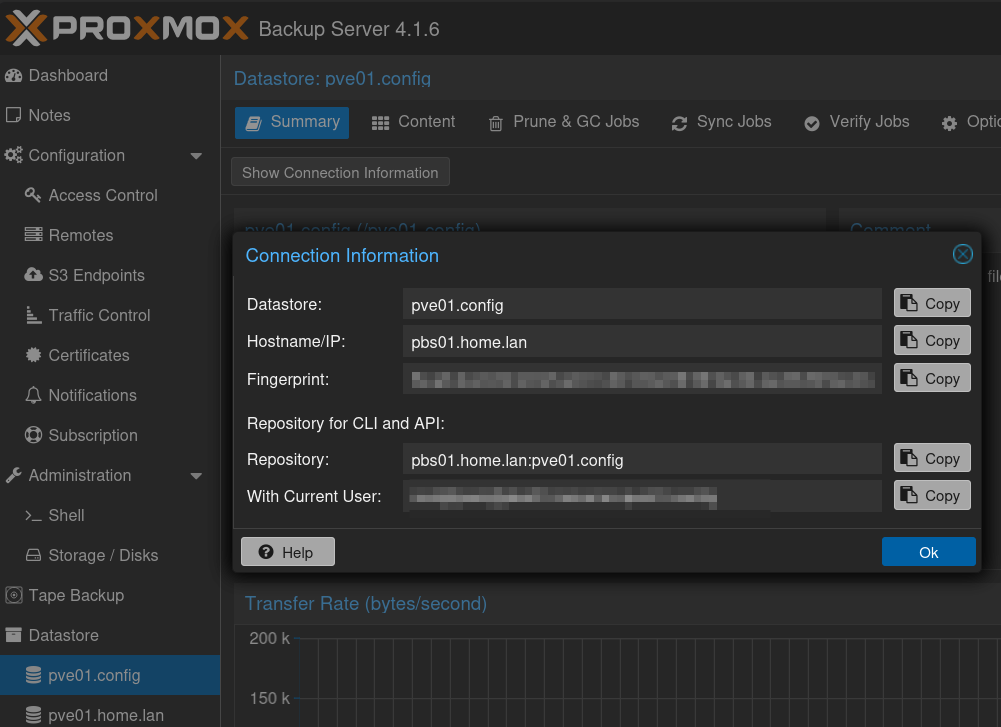Open Help for connection information
1001x727 pixels.
point(287,552)
